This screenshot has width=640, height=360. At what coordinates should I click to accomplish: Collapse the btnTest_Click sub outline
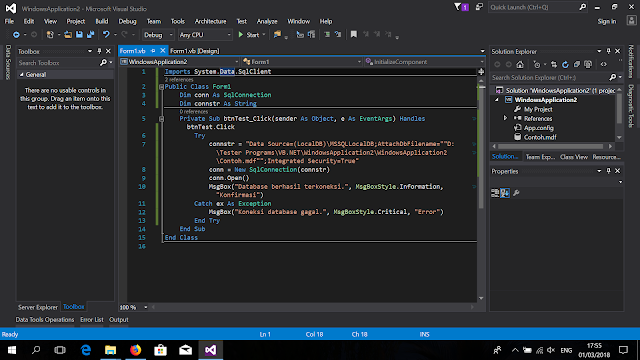161,119
